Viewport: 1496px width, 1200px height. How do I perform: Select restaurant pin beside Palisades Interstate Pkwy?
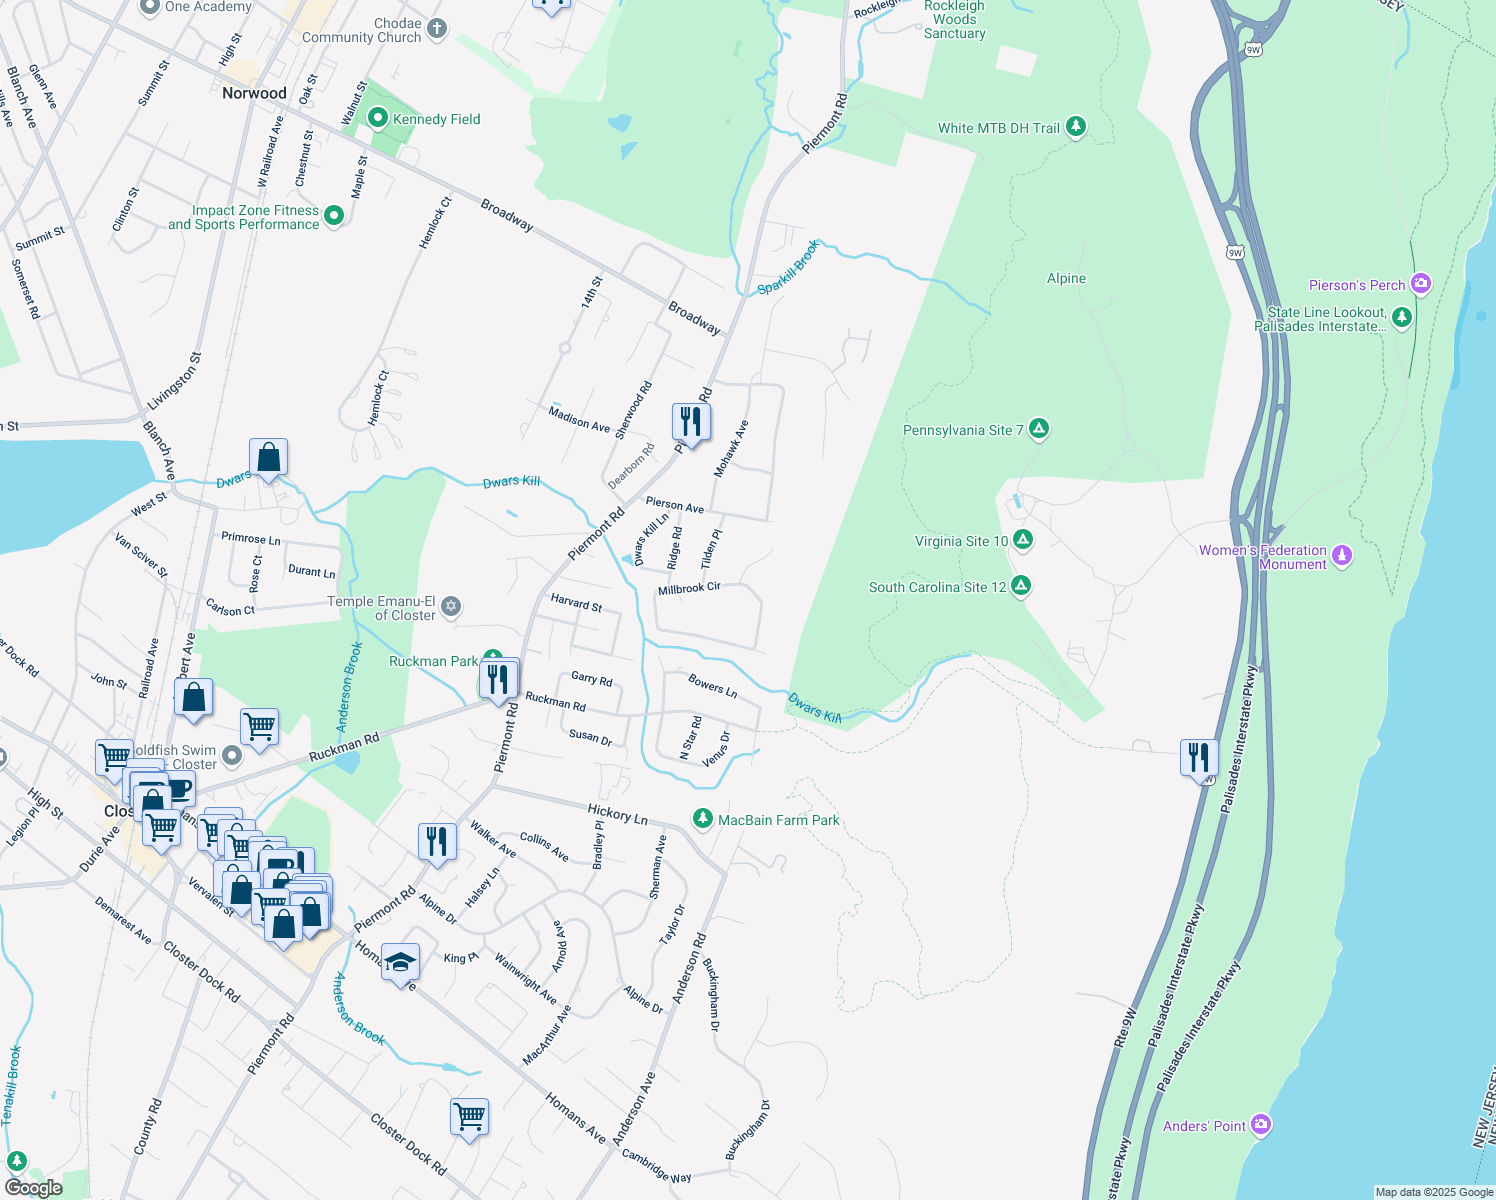pos(1199,760)
